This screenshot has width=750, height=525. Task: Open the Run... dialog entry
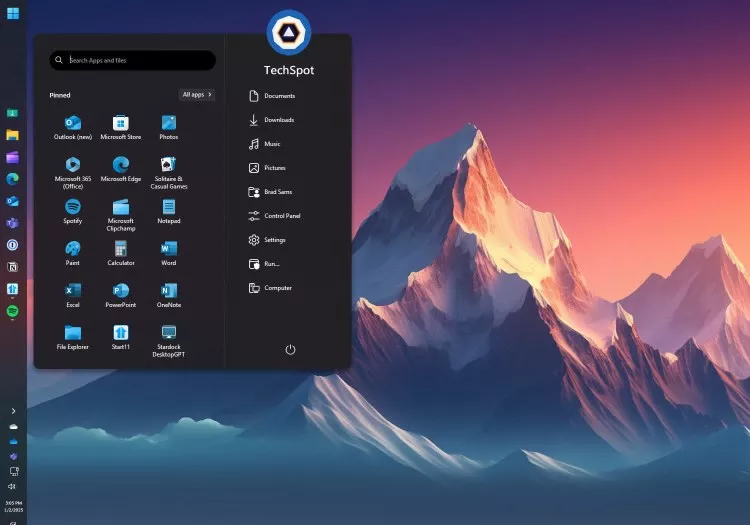coord(264,263)
